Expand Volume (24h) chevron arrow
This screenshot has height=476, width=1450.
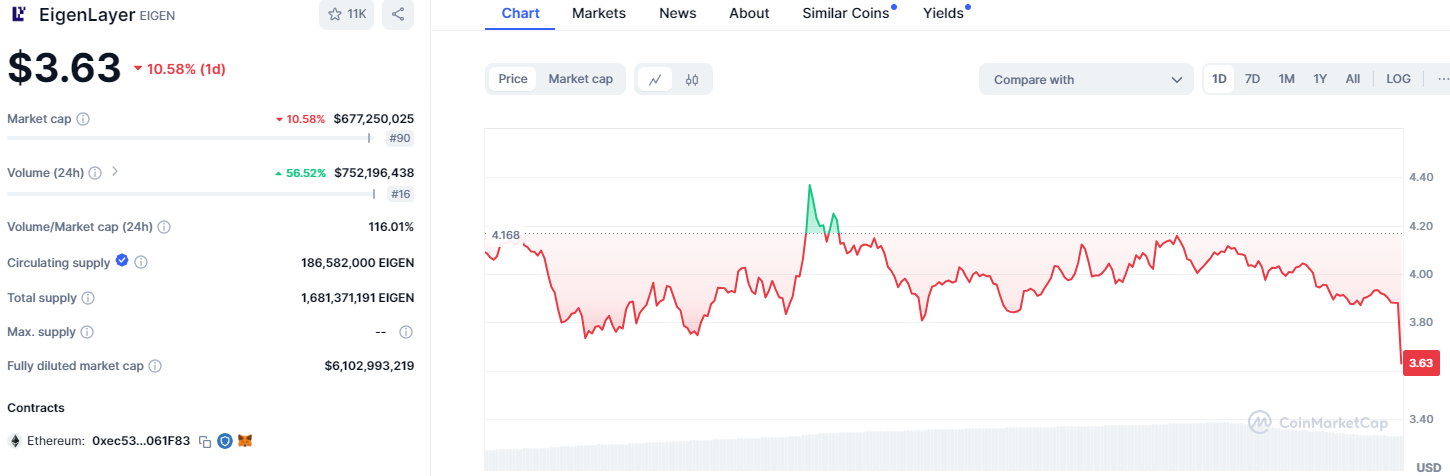tap(114, 172)
